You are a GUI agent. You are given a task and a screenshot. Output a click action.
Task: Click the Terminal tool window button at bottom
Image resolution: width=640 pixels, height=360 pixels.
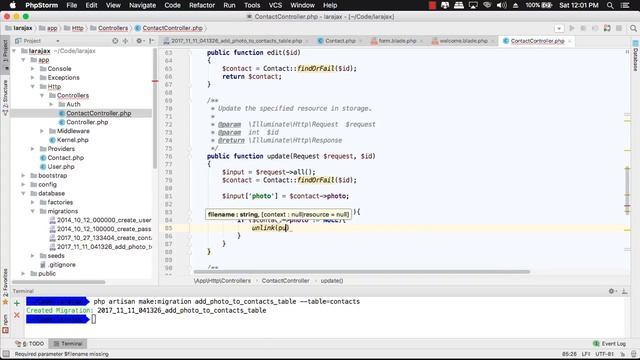68,344
